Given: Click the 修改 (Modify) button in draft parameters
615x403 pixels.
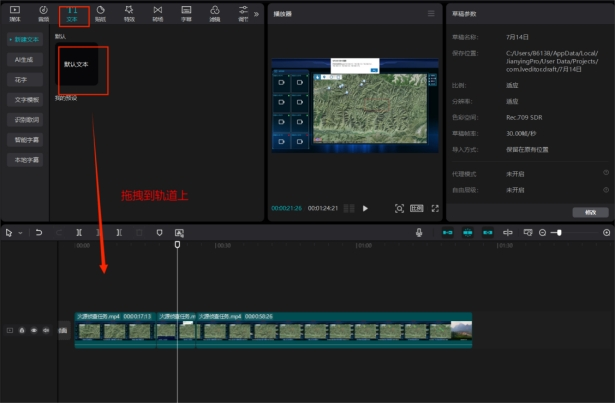Looking at the screenshot, I should click(x=589, y=212).
